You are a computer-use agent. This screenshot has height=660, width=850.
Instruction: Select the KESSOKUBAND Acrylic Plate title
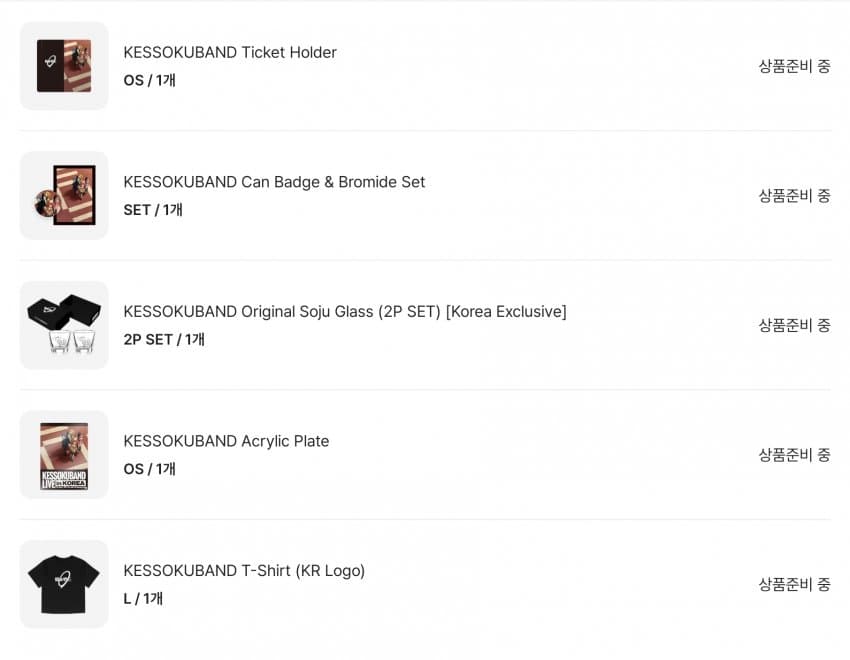point(226,441)
